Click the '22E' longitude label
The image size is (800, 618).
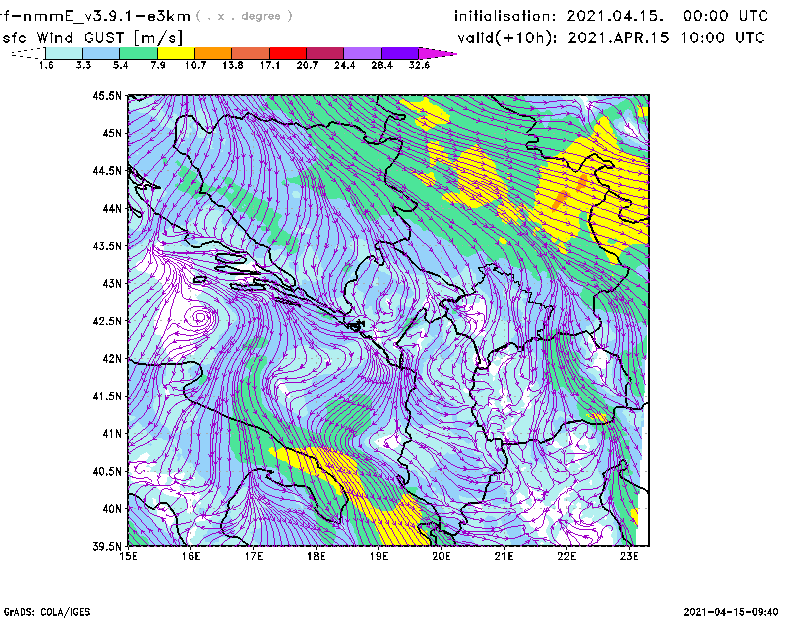click(566, 556)
